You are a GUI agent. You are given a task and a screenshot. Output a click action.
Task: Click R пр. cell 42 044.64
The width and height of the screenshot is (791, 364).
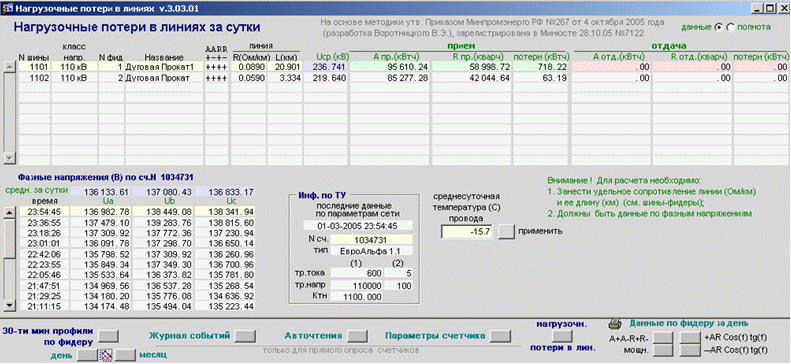click(x=472, y=78)
